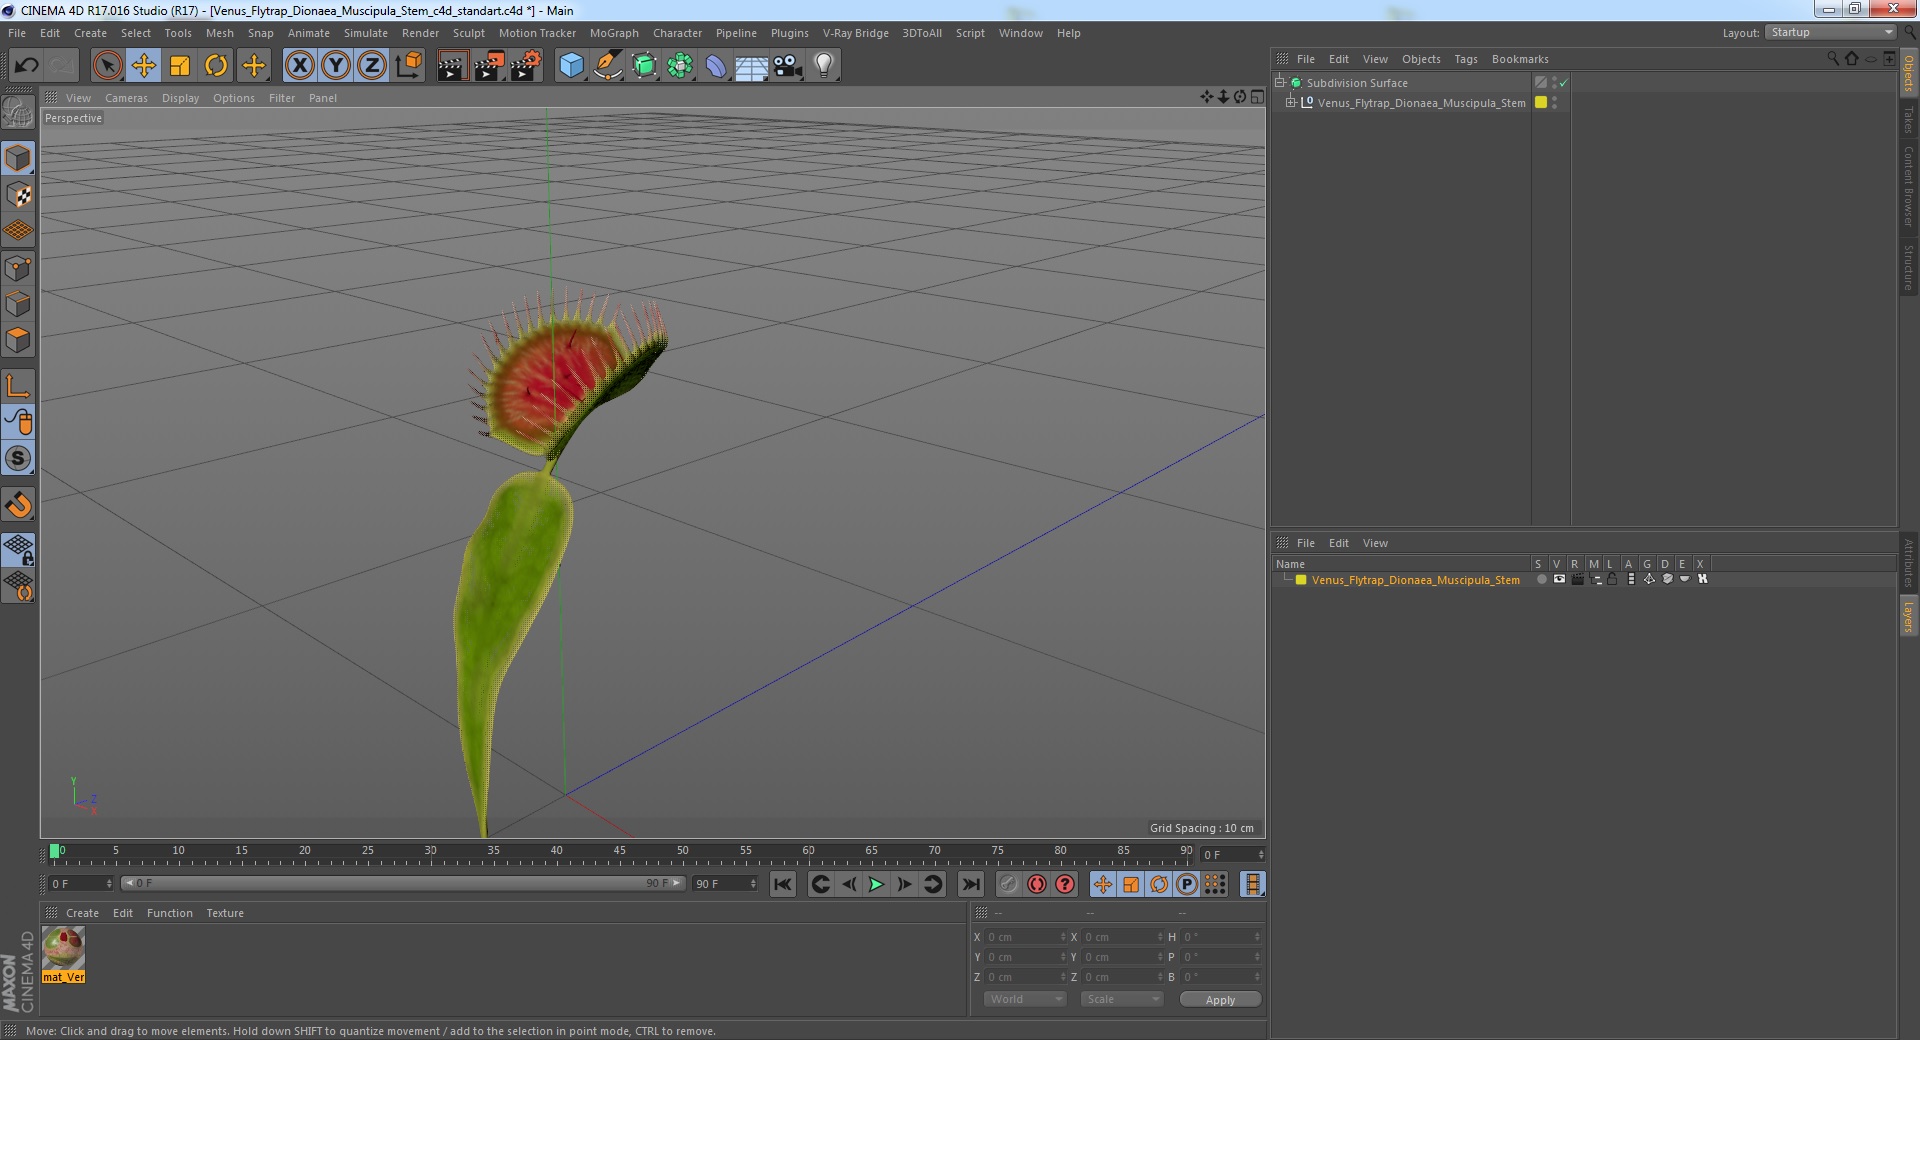Open the MoGraph menu
This screenshot has height=1158, width=1920.
614,33
